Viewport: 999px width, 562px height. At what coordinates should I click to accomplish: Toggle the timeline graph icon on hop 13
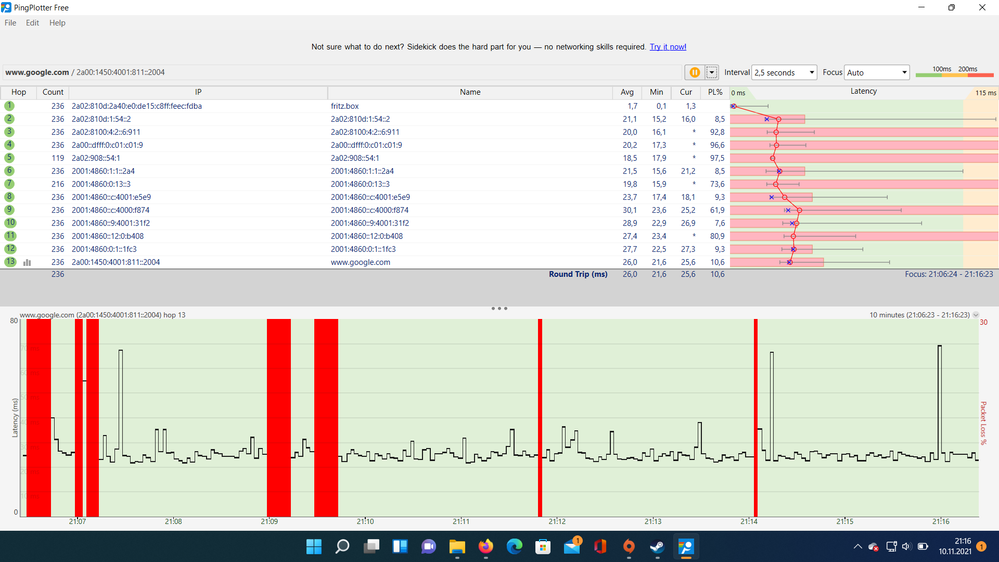click(x=27, y=262)
